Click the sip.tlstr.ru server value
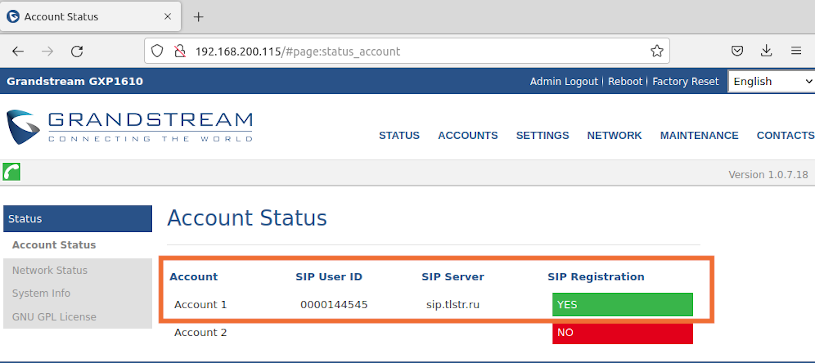The width and height of the screenshot is (815, 363). (453, 304)
